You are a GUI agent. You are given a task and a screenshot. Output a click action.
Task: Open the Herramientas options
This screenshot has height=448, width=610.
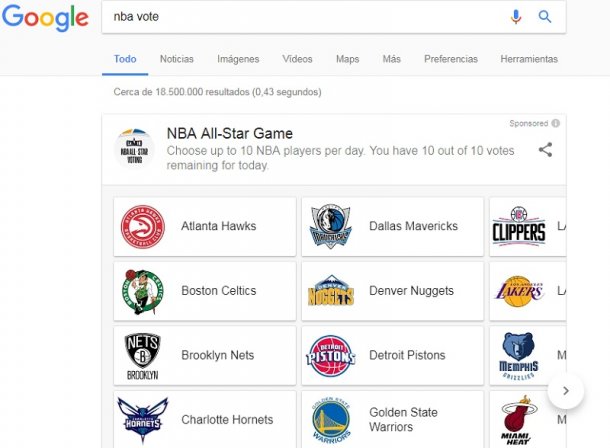[528, 59]
